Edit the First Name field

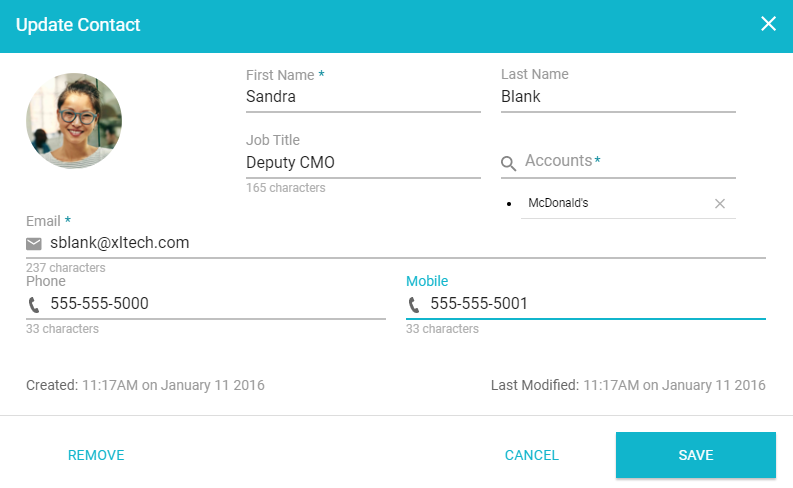click(x=362, y=97)
